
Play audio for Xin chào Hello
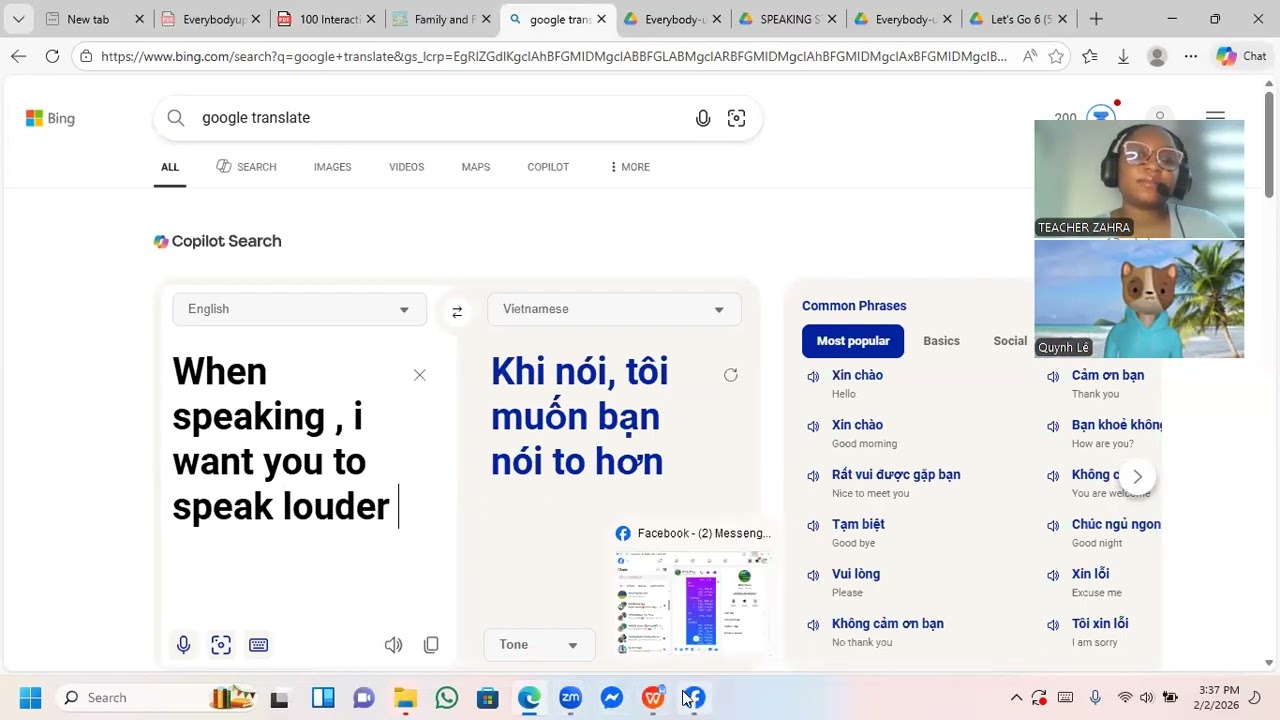pos(813,376)
